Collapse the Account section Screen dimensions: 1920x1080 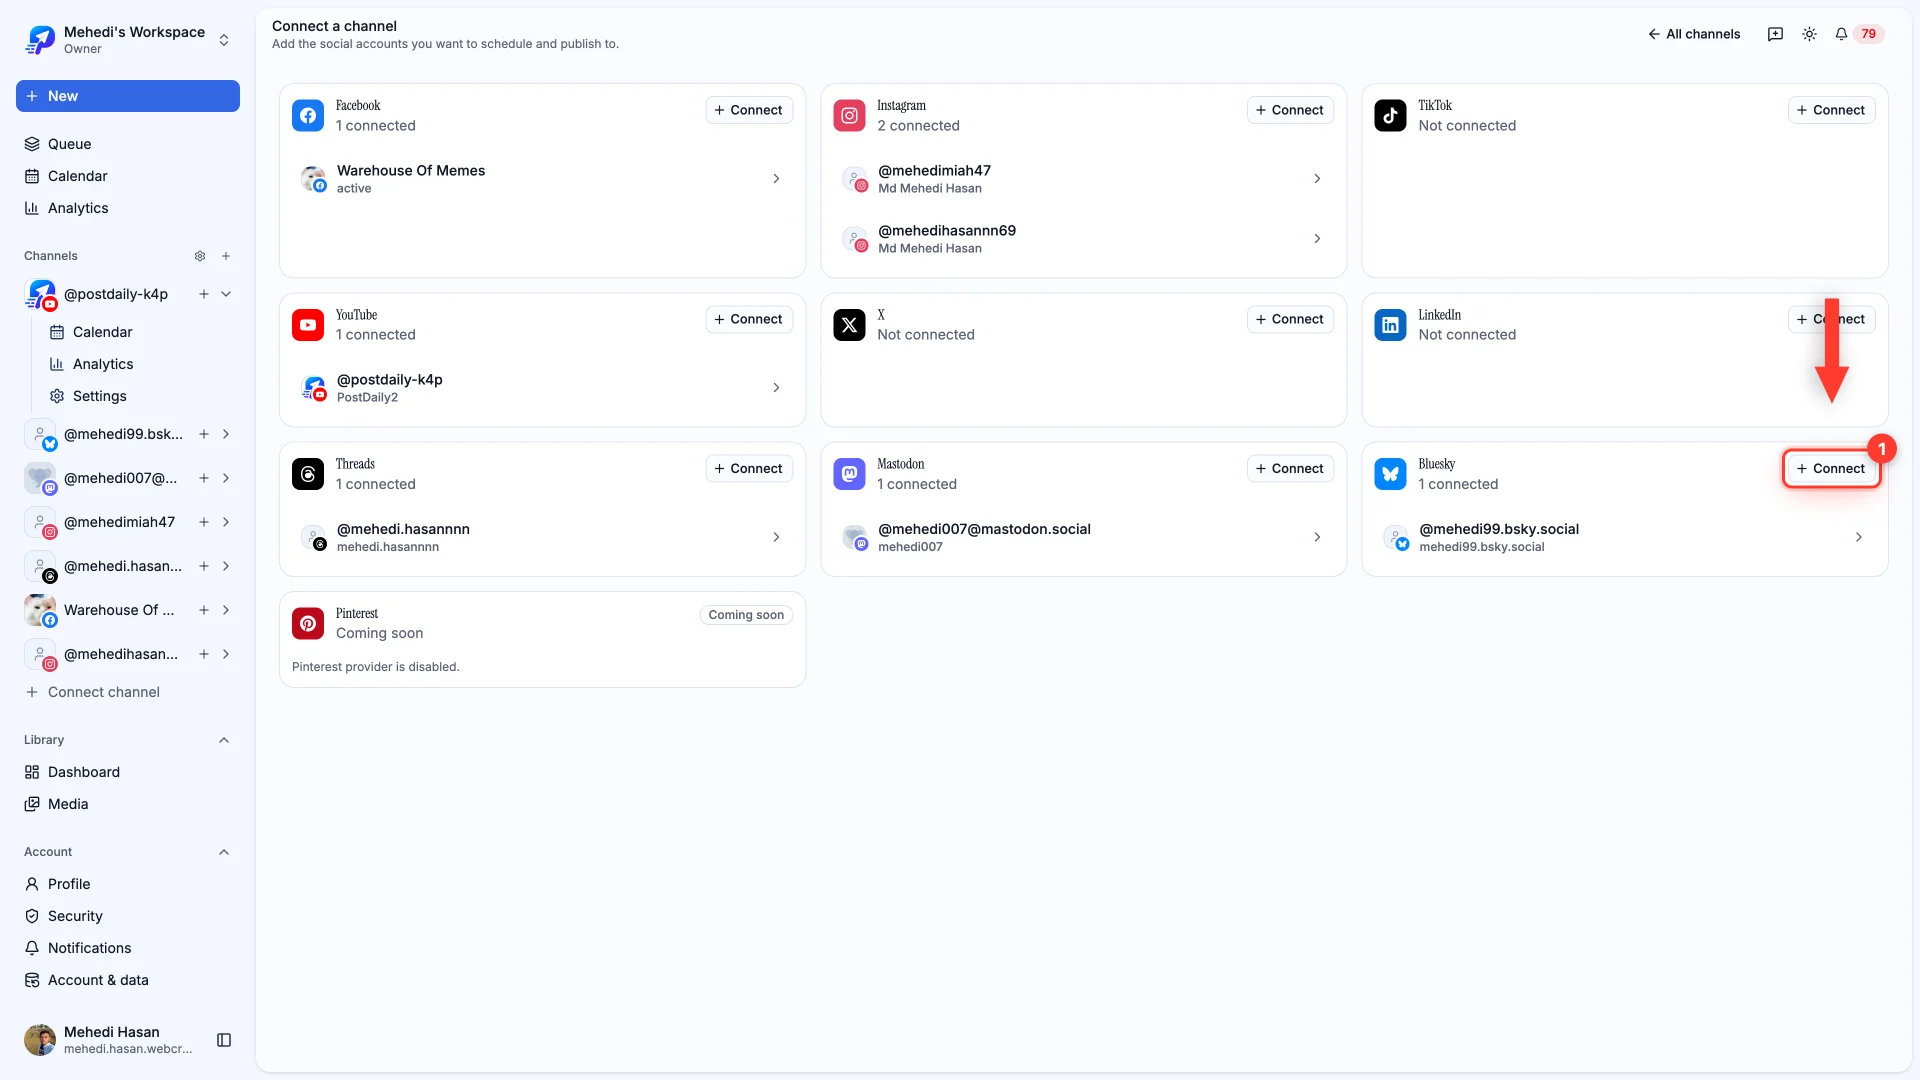coord(224,852)
